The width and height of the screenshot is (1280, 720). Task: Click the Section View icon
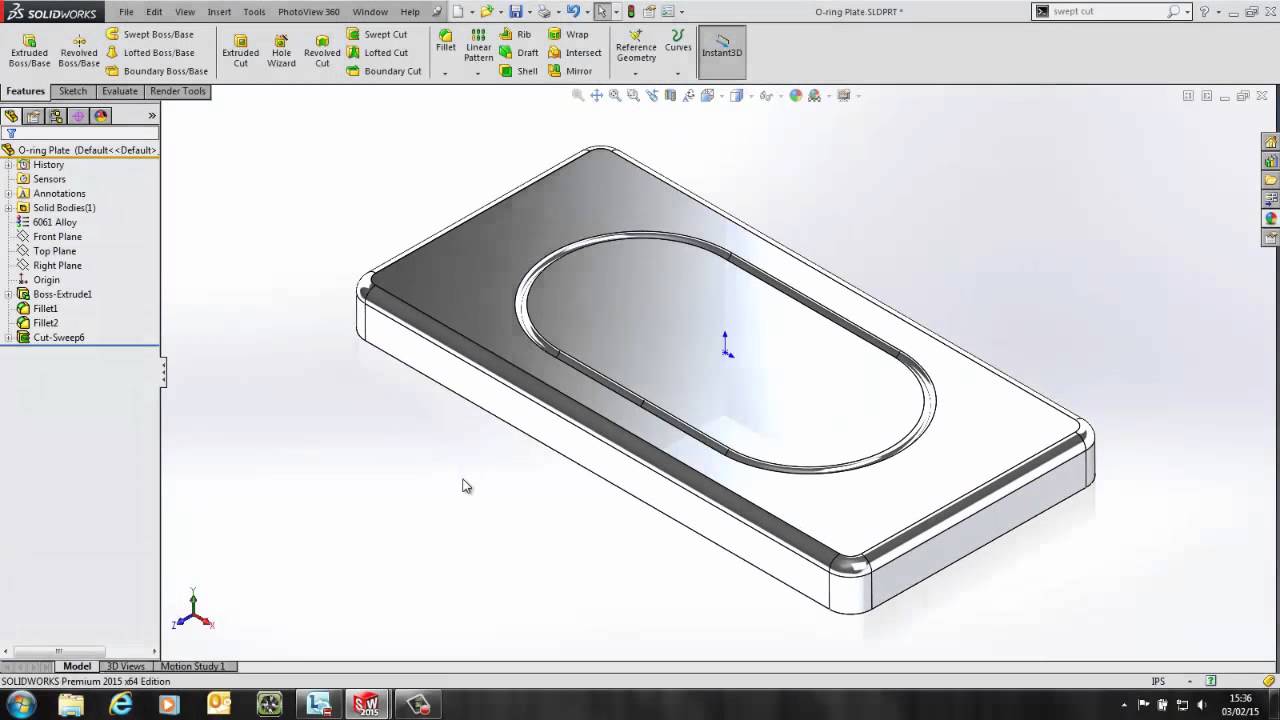tap(670, 95)
